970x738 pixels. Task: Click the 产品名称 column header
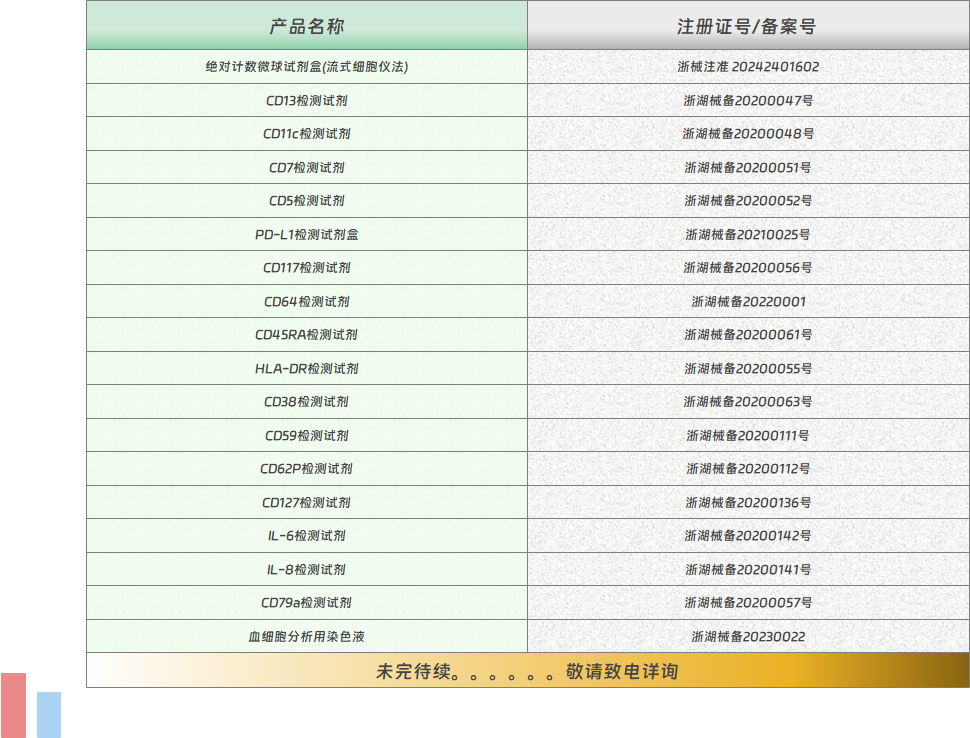click(307, 27)
